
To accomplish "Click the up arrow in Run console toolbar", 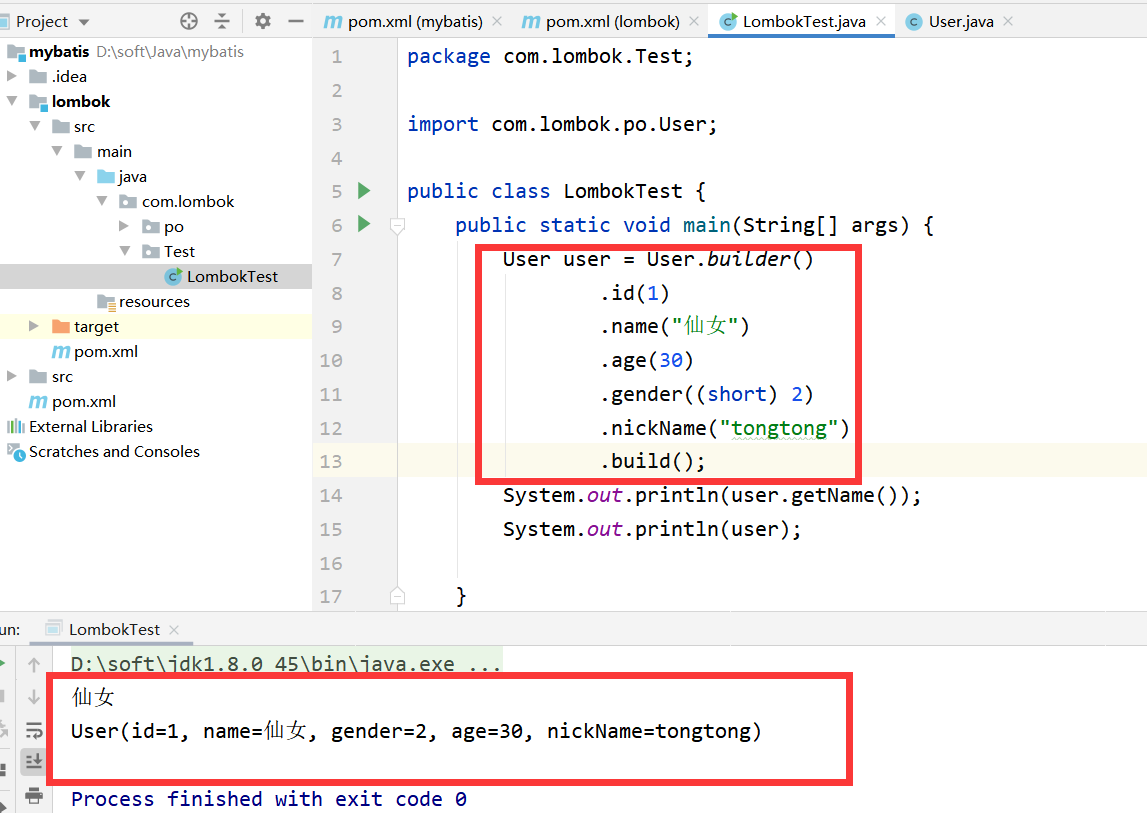I will click(34, 663).
